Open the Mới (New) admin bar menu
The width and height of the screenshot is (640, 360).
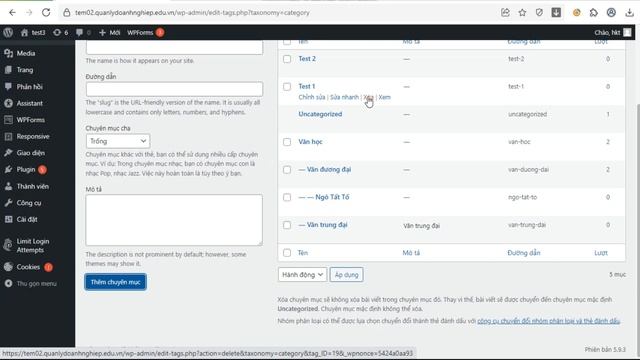(109, 32)
